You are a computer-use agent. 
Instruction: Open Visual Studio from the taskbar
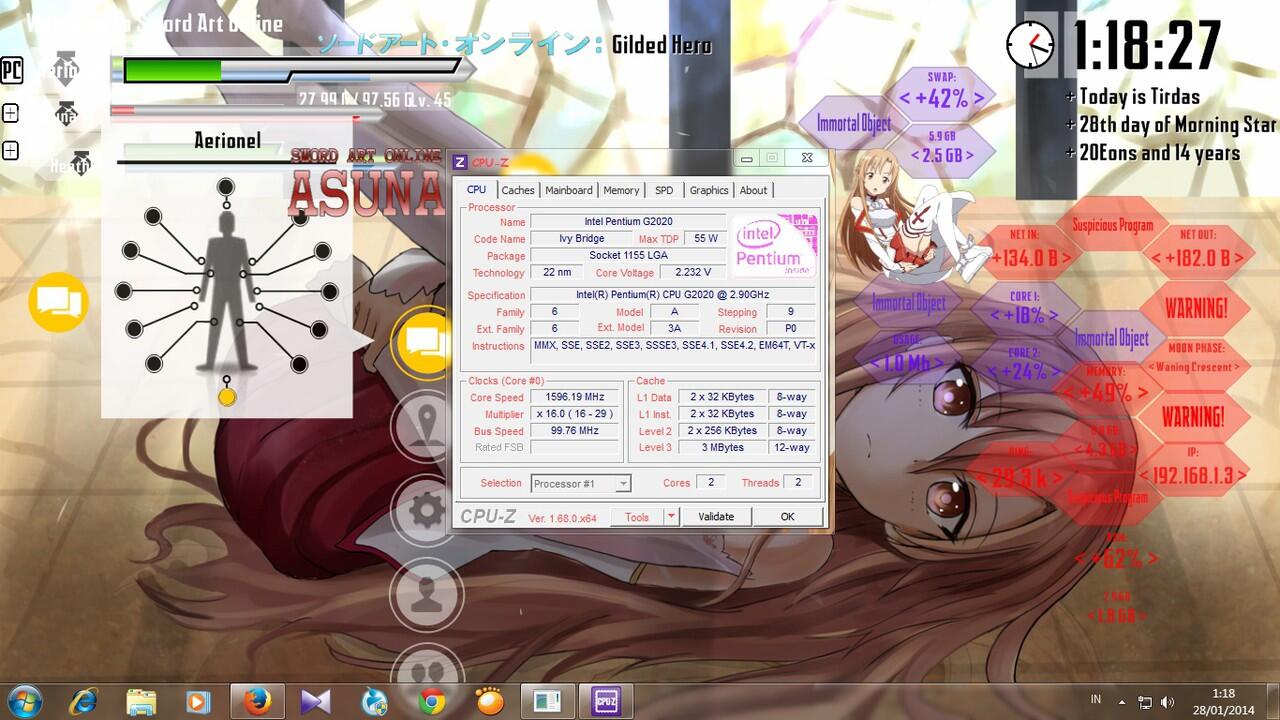pos(316,701)
